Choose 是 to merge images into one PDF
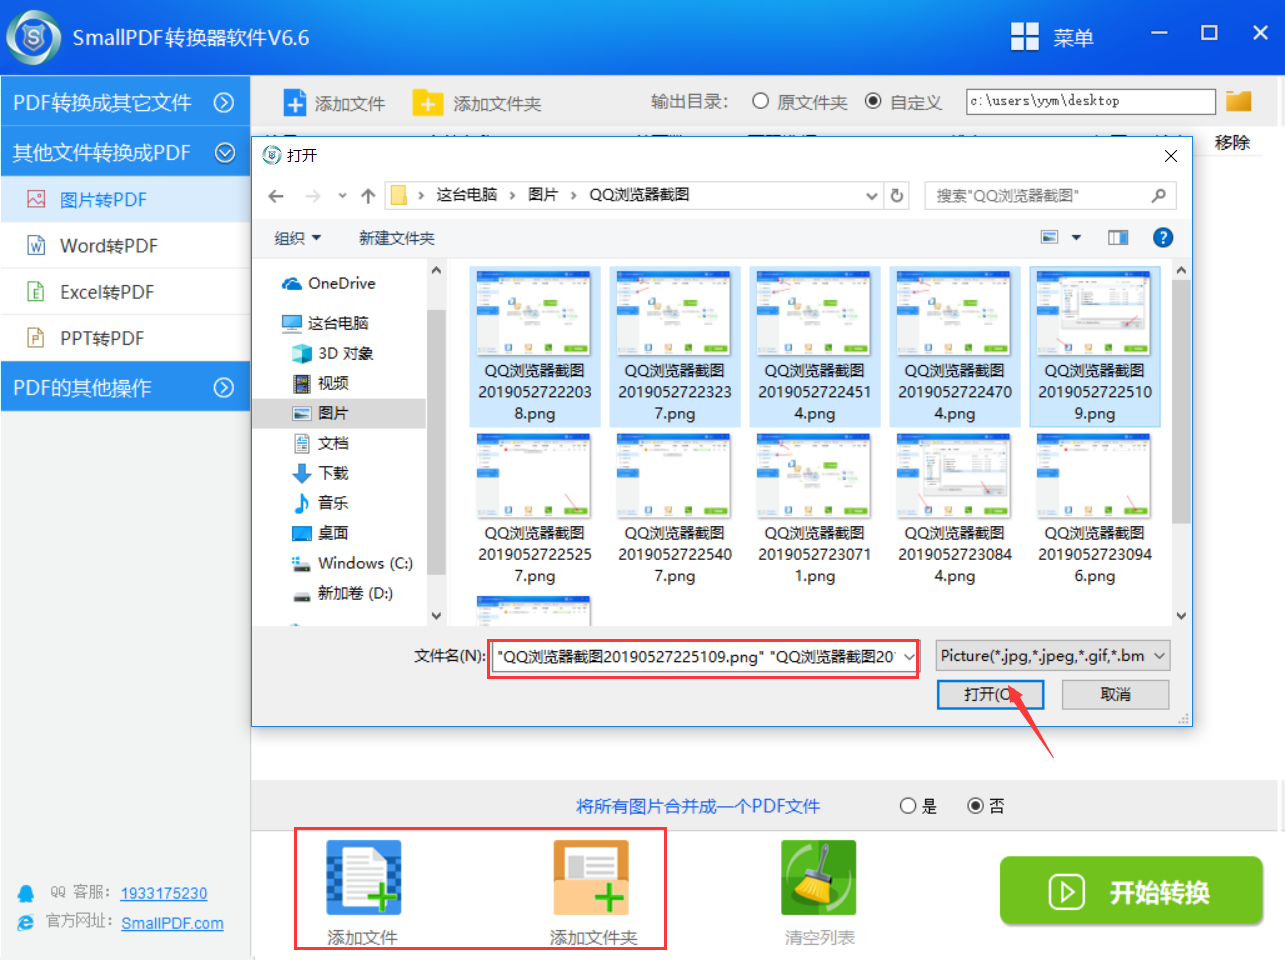The height and width of the screenshot is (960, 1285). 908,806
